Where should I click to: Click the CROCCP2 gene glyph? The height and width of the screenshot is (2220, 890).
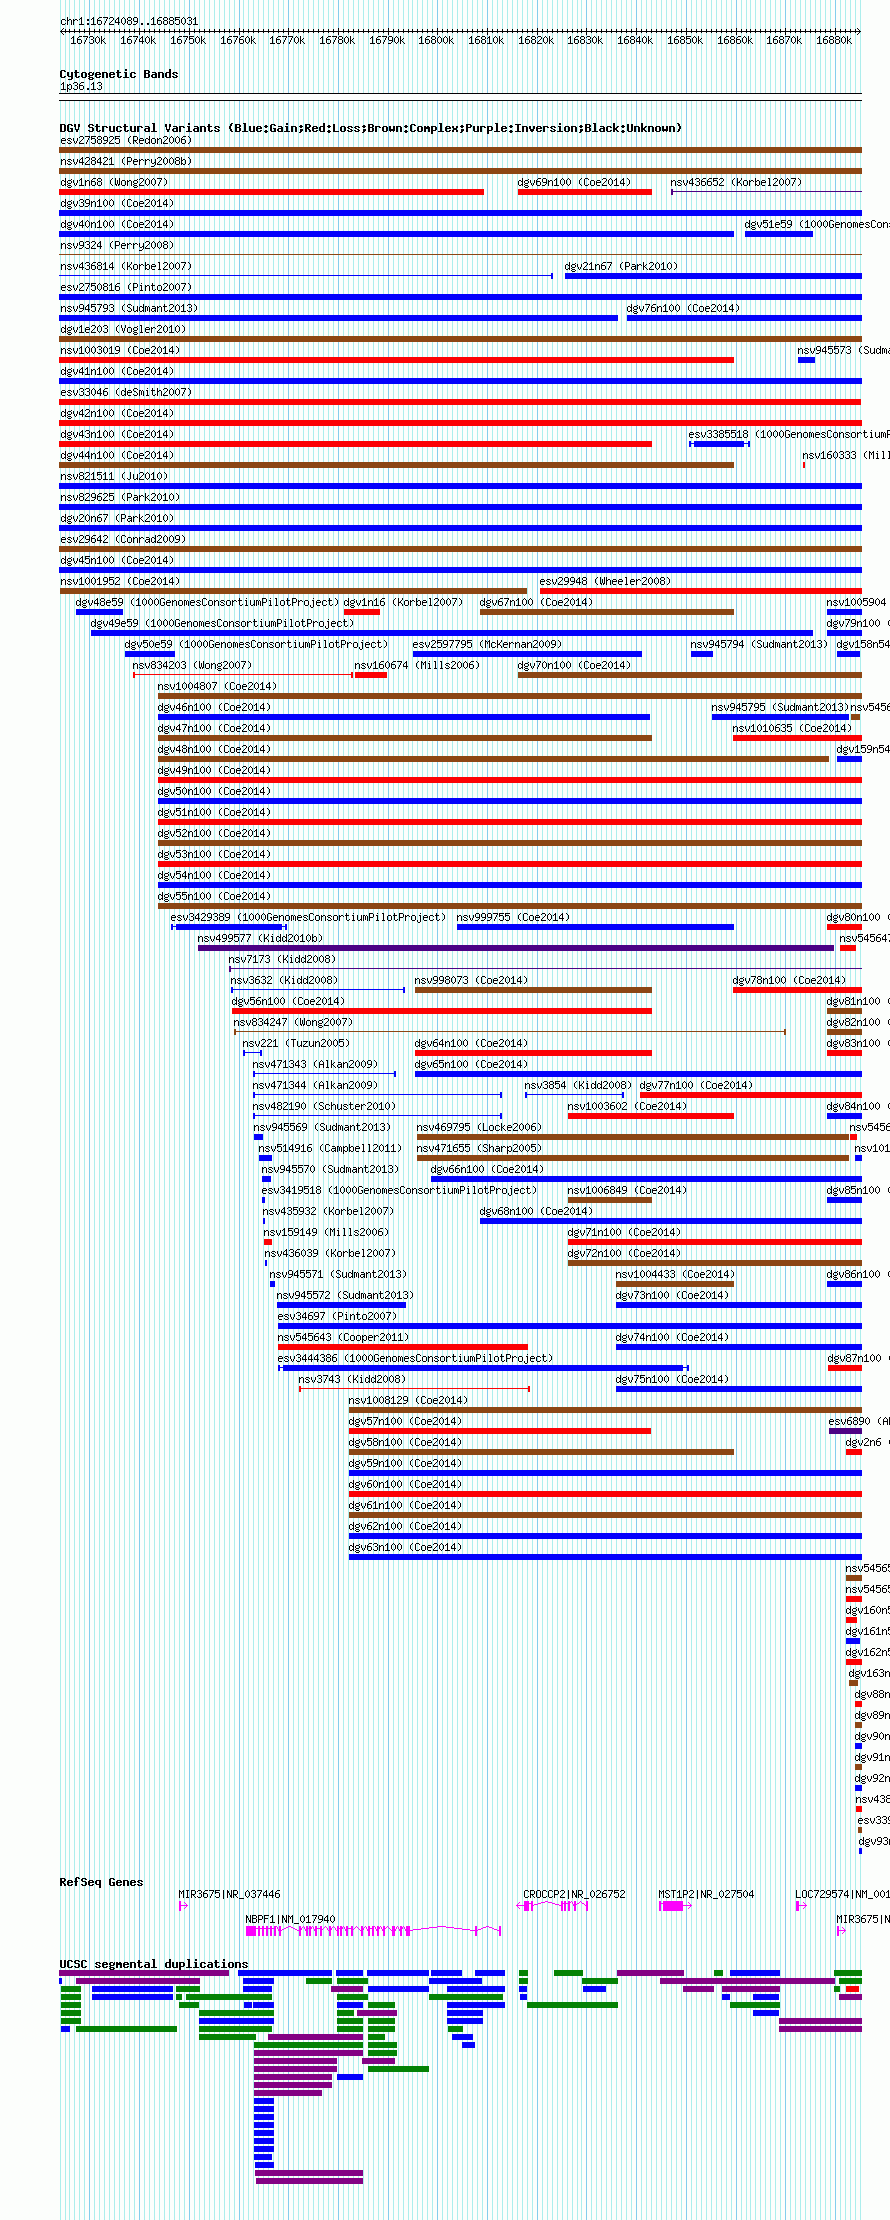[x=552, y=1906]
